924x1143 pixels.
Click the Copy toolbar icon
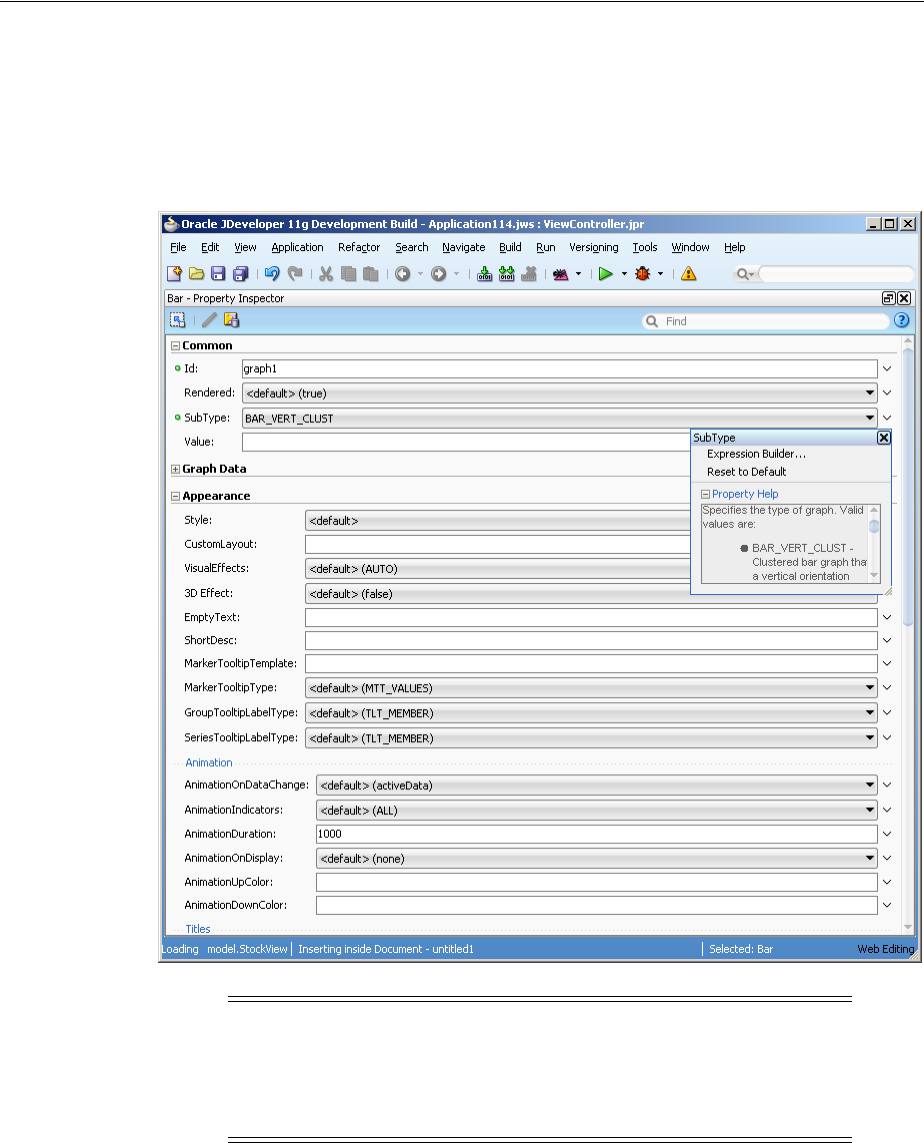[x=348, y=273]
